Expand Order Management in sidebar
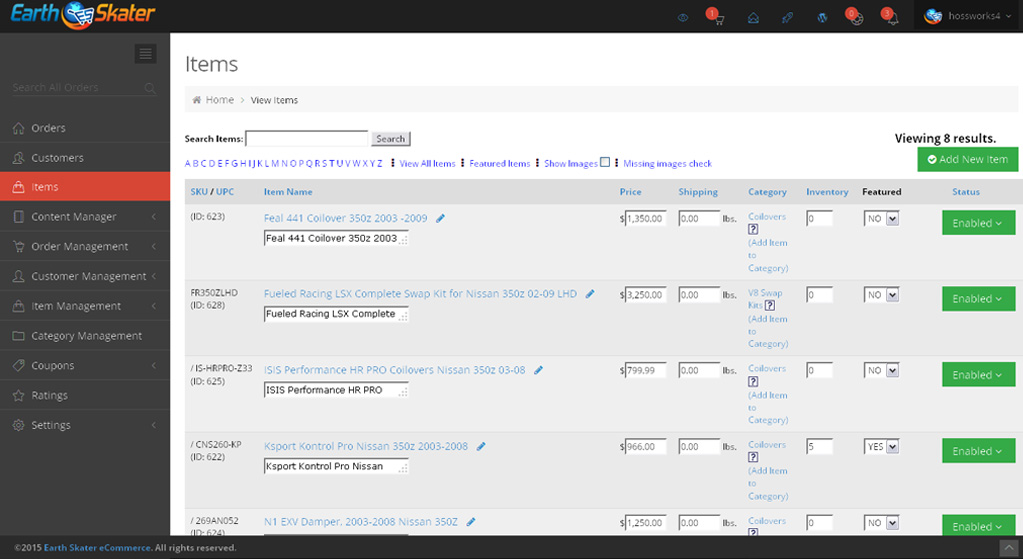The height and width of the screenshot is (559, 1023). (85, 247)
